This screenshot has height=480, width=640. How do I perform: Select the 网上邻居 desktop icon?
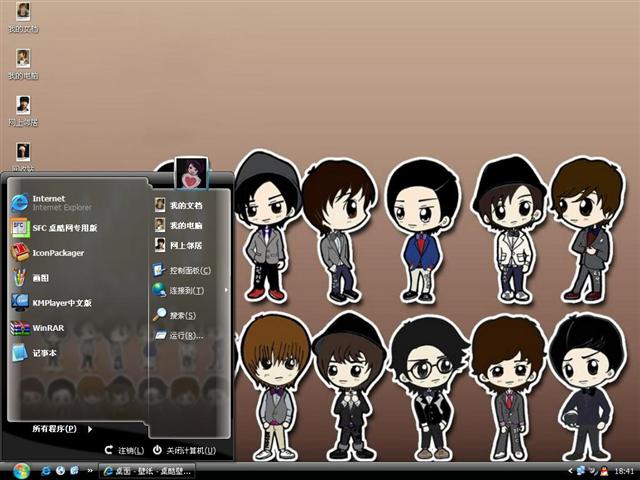coord(23,111)
